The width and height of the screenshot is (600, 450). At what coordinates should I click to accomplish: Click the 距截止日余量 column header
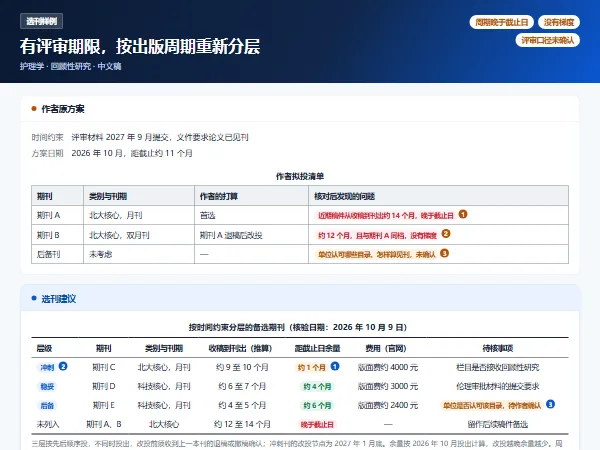(x=318, y=348)
